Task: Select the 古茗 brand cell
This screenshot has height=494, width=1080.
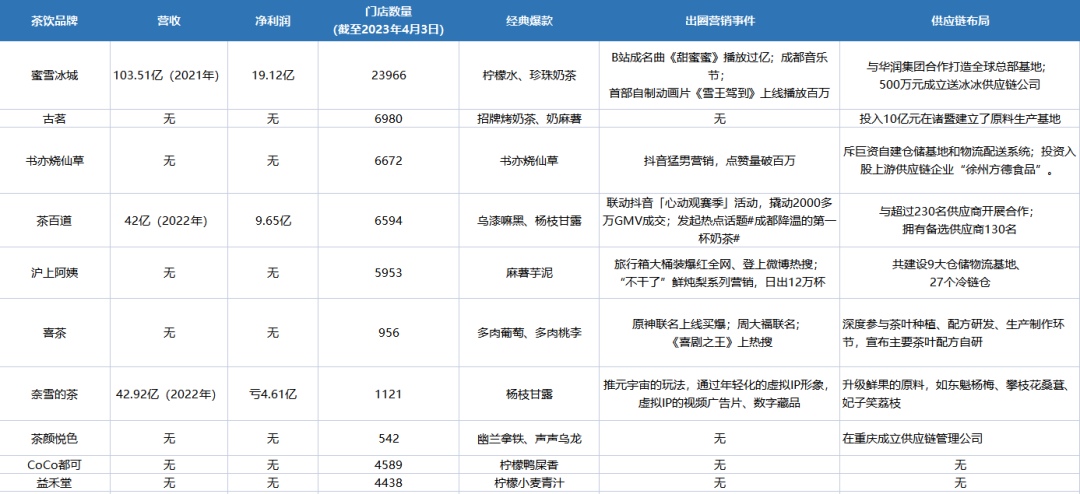Action: (54, 119)
